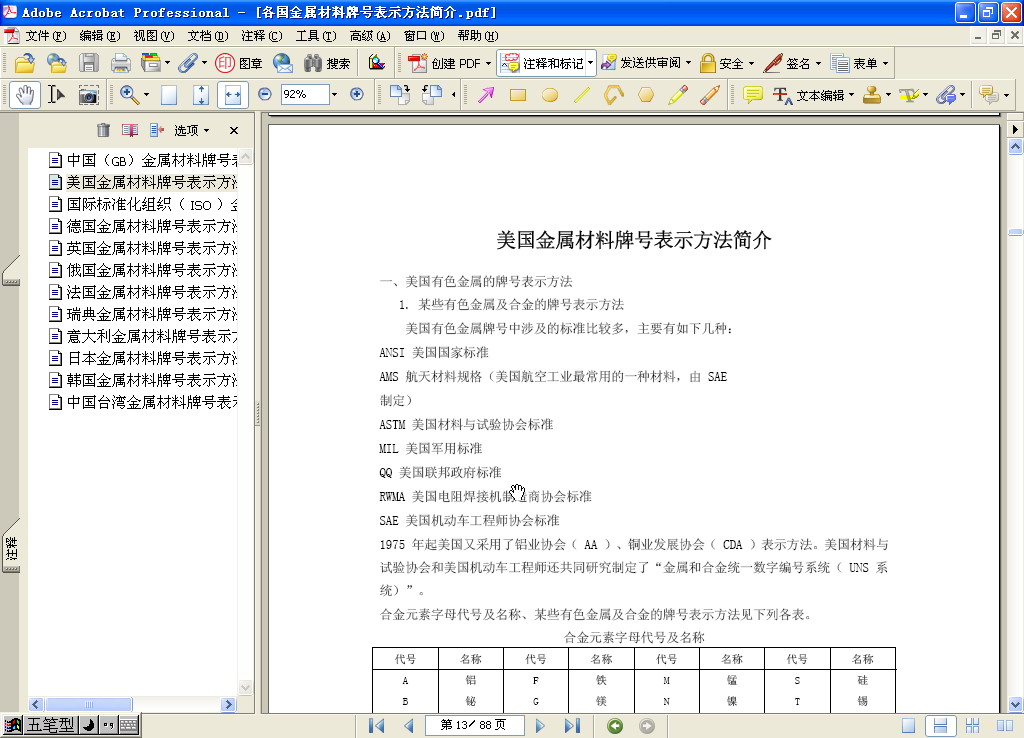The image size is (1024, 738).
Task: Choose Fit Page view icon
Action: pyautogui.click(x=201, y=95)
